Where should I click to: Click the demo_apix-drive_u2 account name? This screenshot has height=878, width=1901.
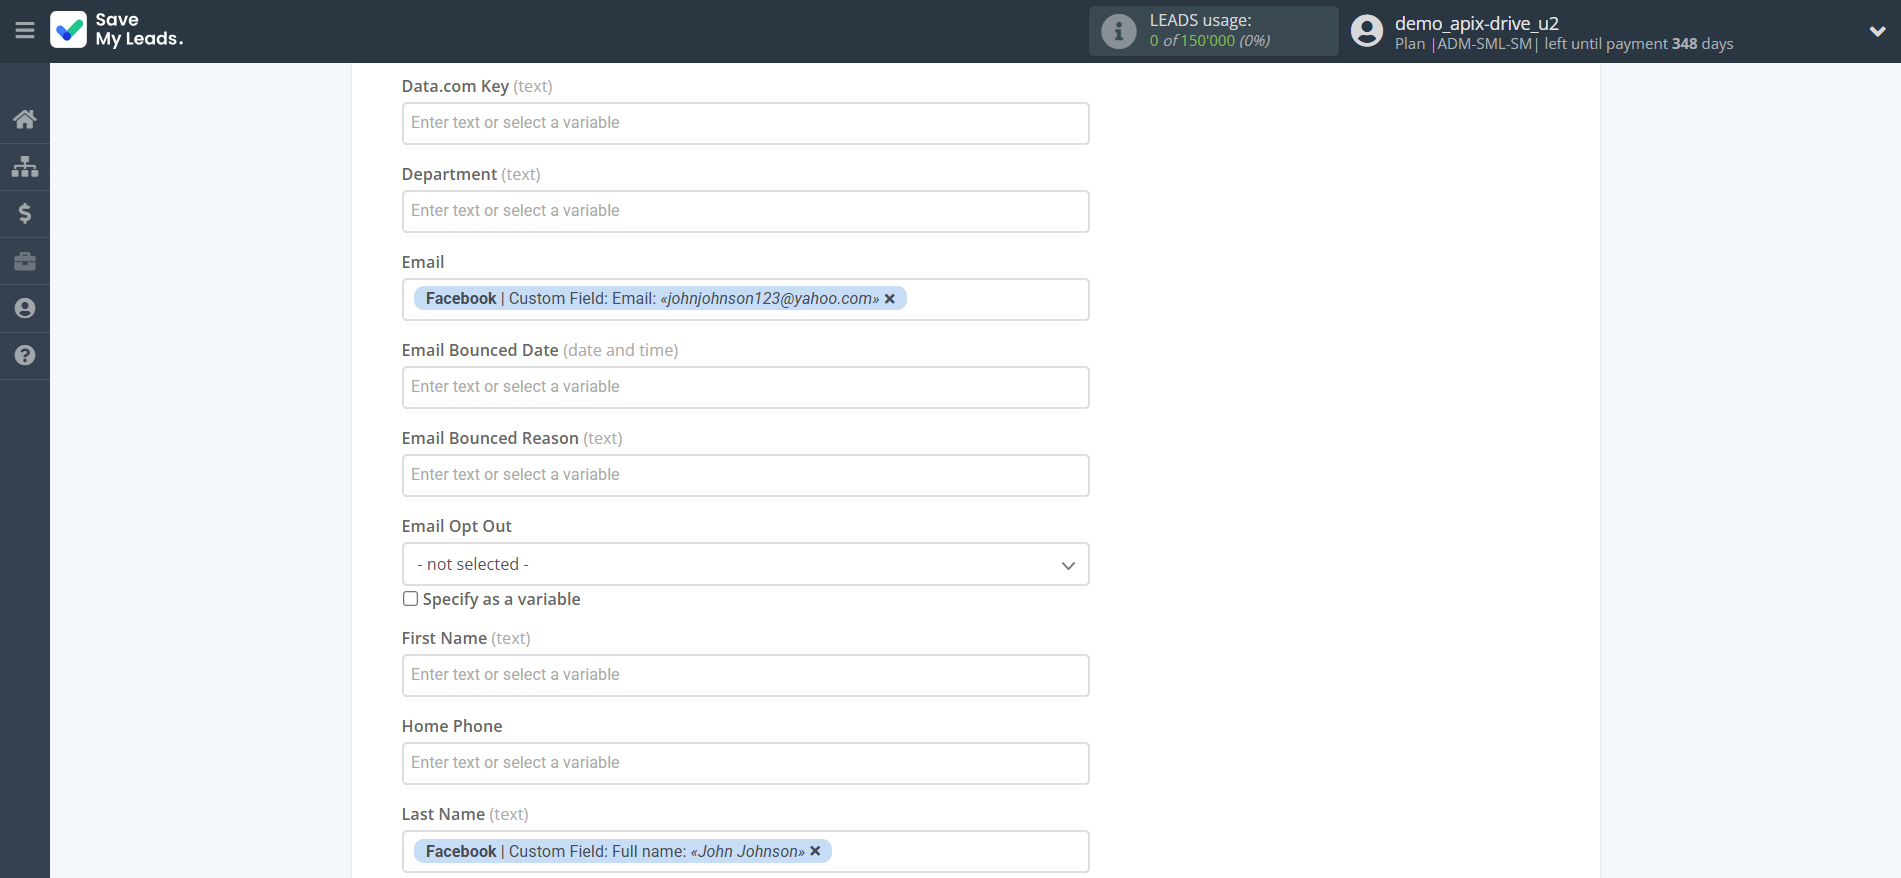pos(1476,23)
